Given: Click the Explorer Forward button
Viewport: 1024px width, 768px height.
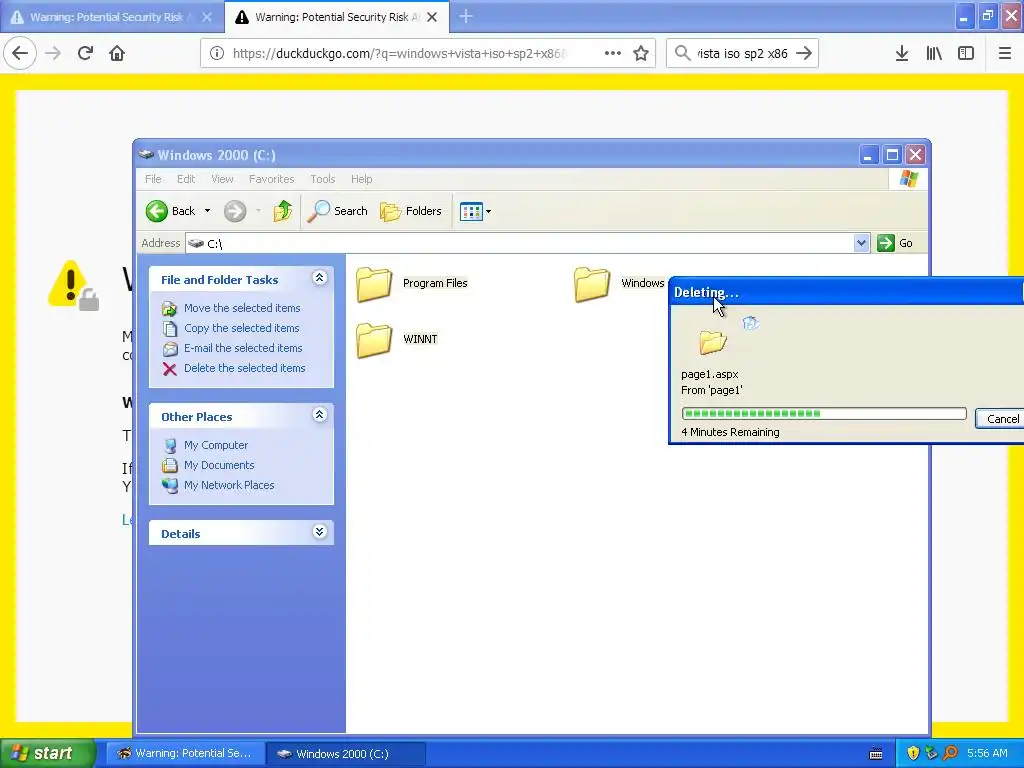Looking at the screenshot, I should (235, 211).
